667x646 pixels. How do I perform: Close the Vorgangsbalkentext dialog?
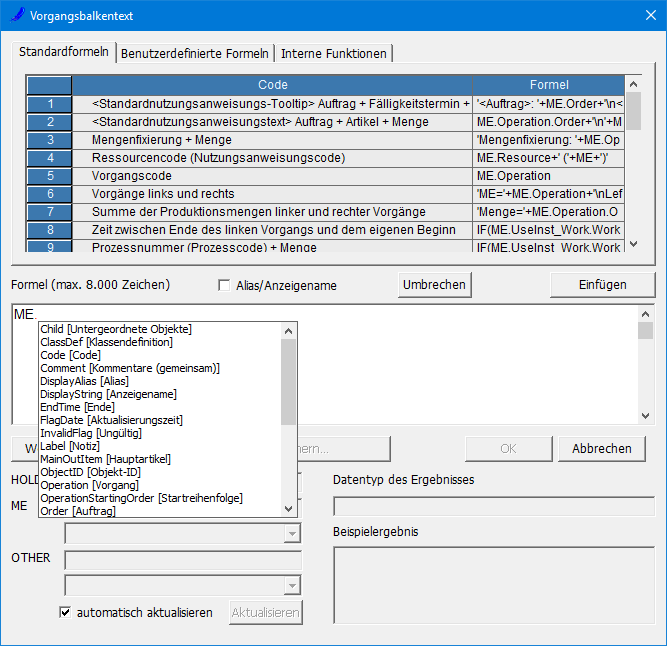pos(643,16)
